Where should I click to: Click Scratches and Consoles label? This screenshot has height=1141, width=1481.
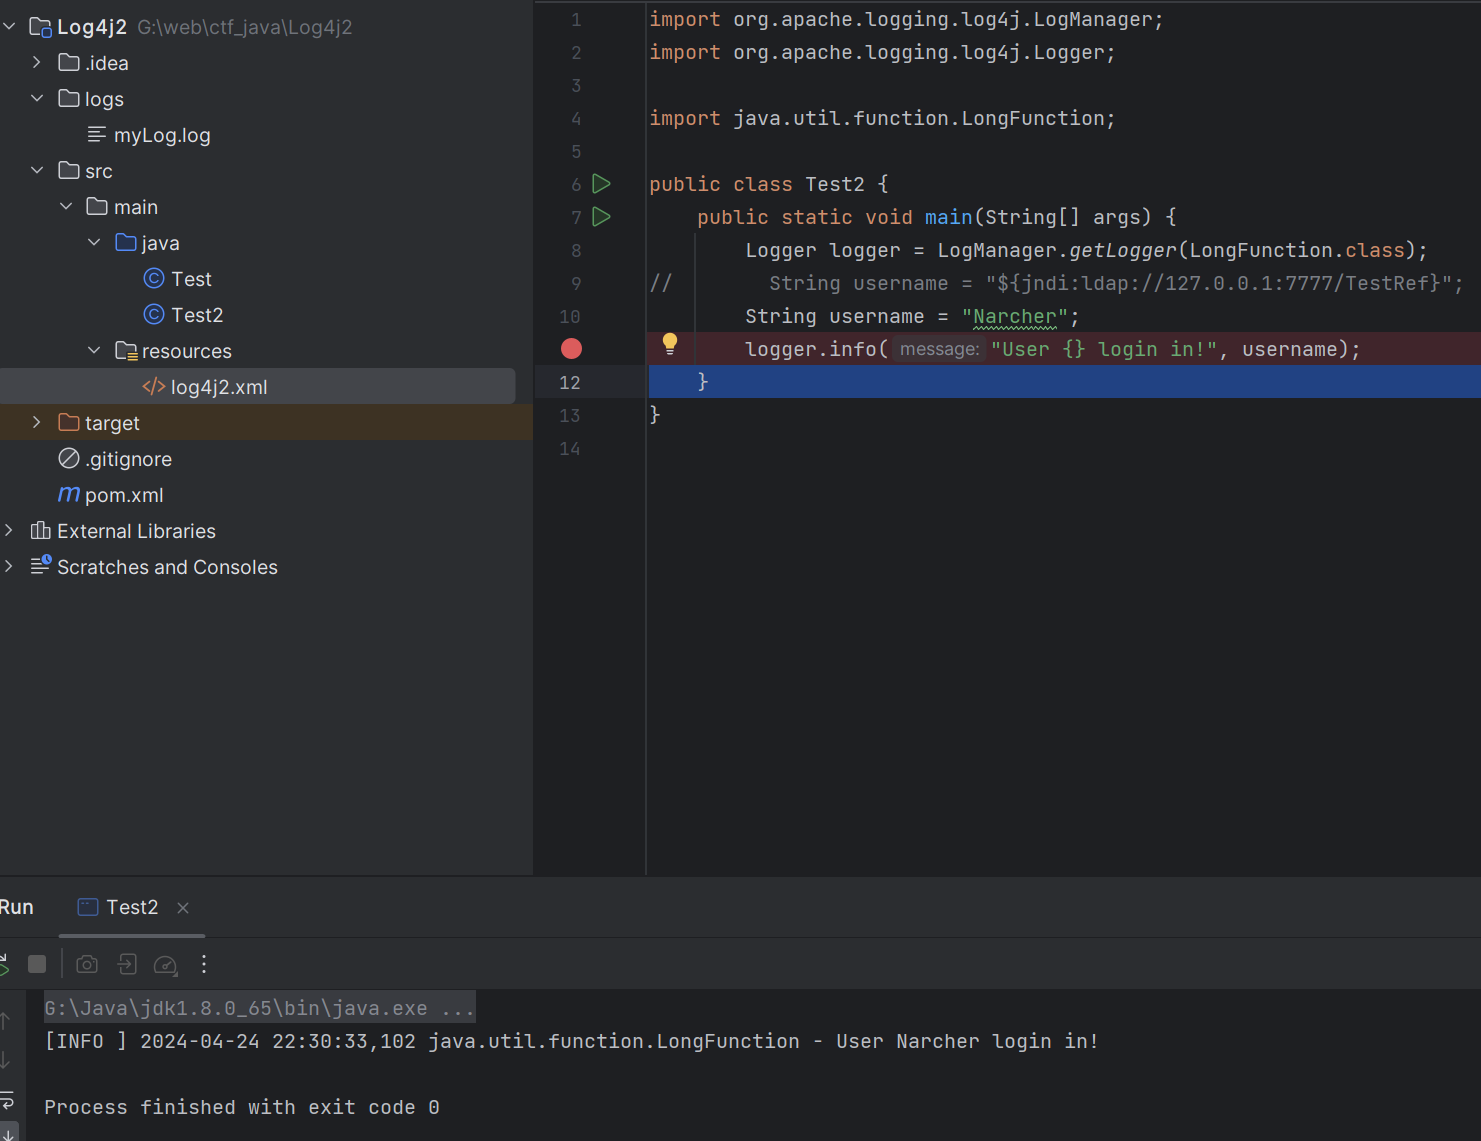pos(167,567)
